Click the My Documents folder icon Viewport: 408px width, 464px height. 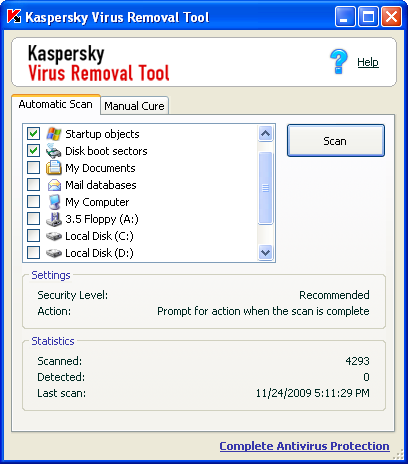point(54,168)
